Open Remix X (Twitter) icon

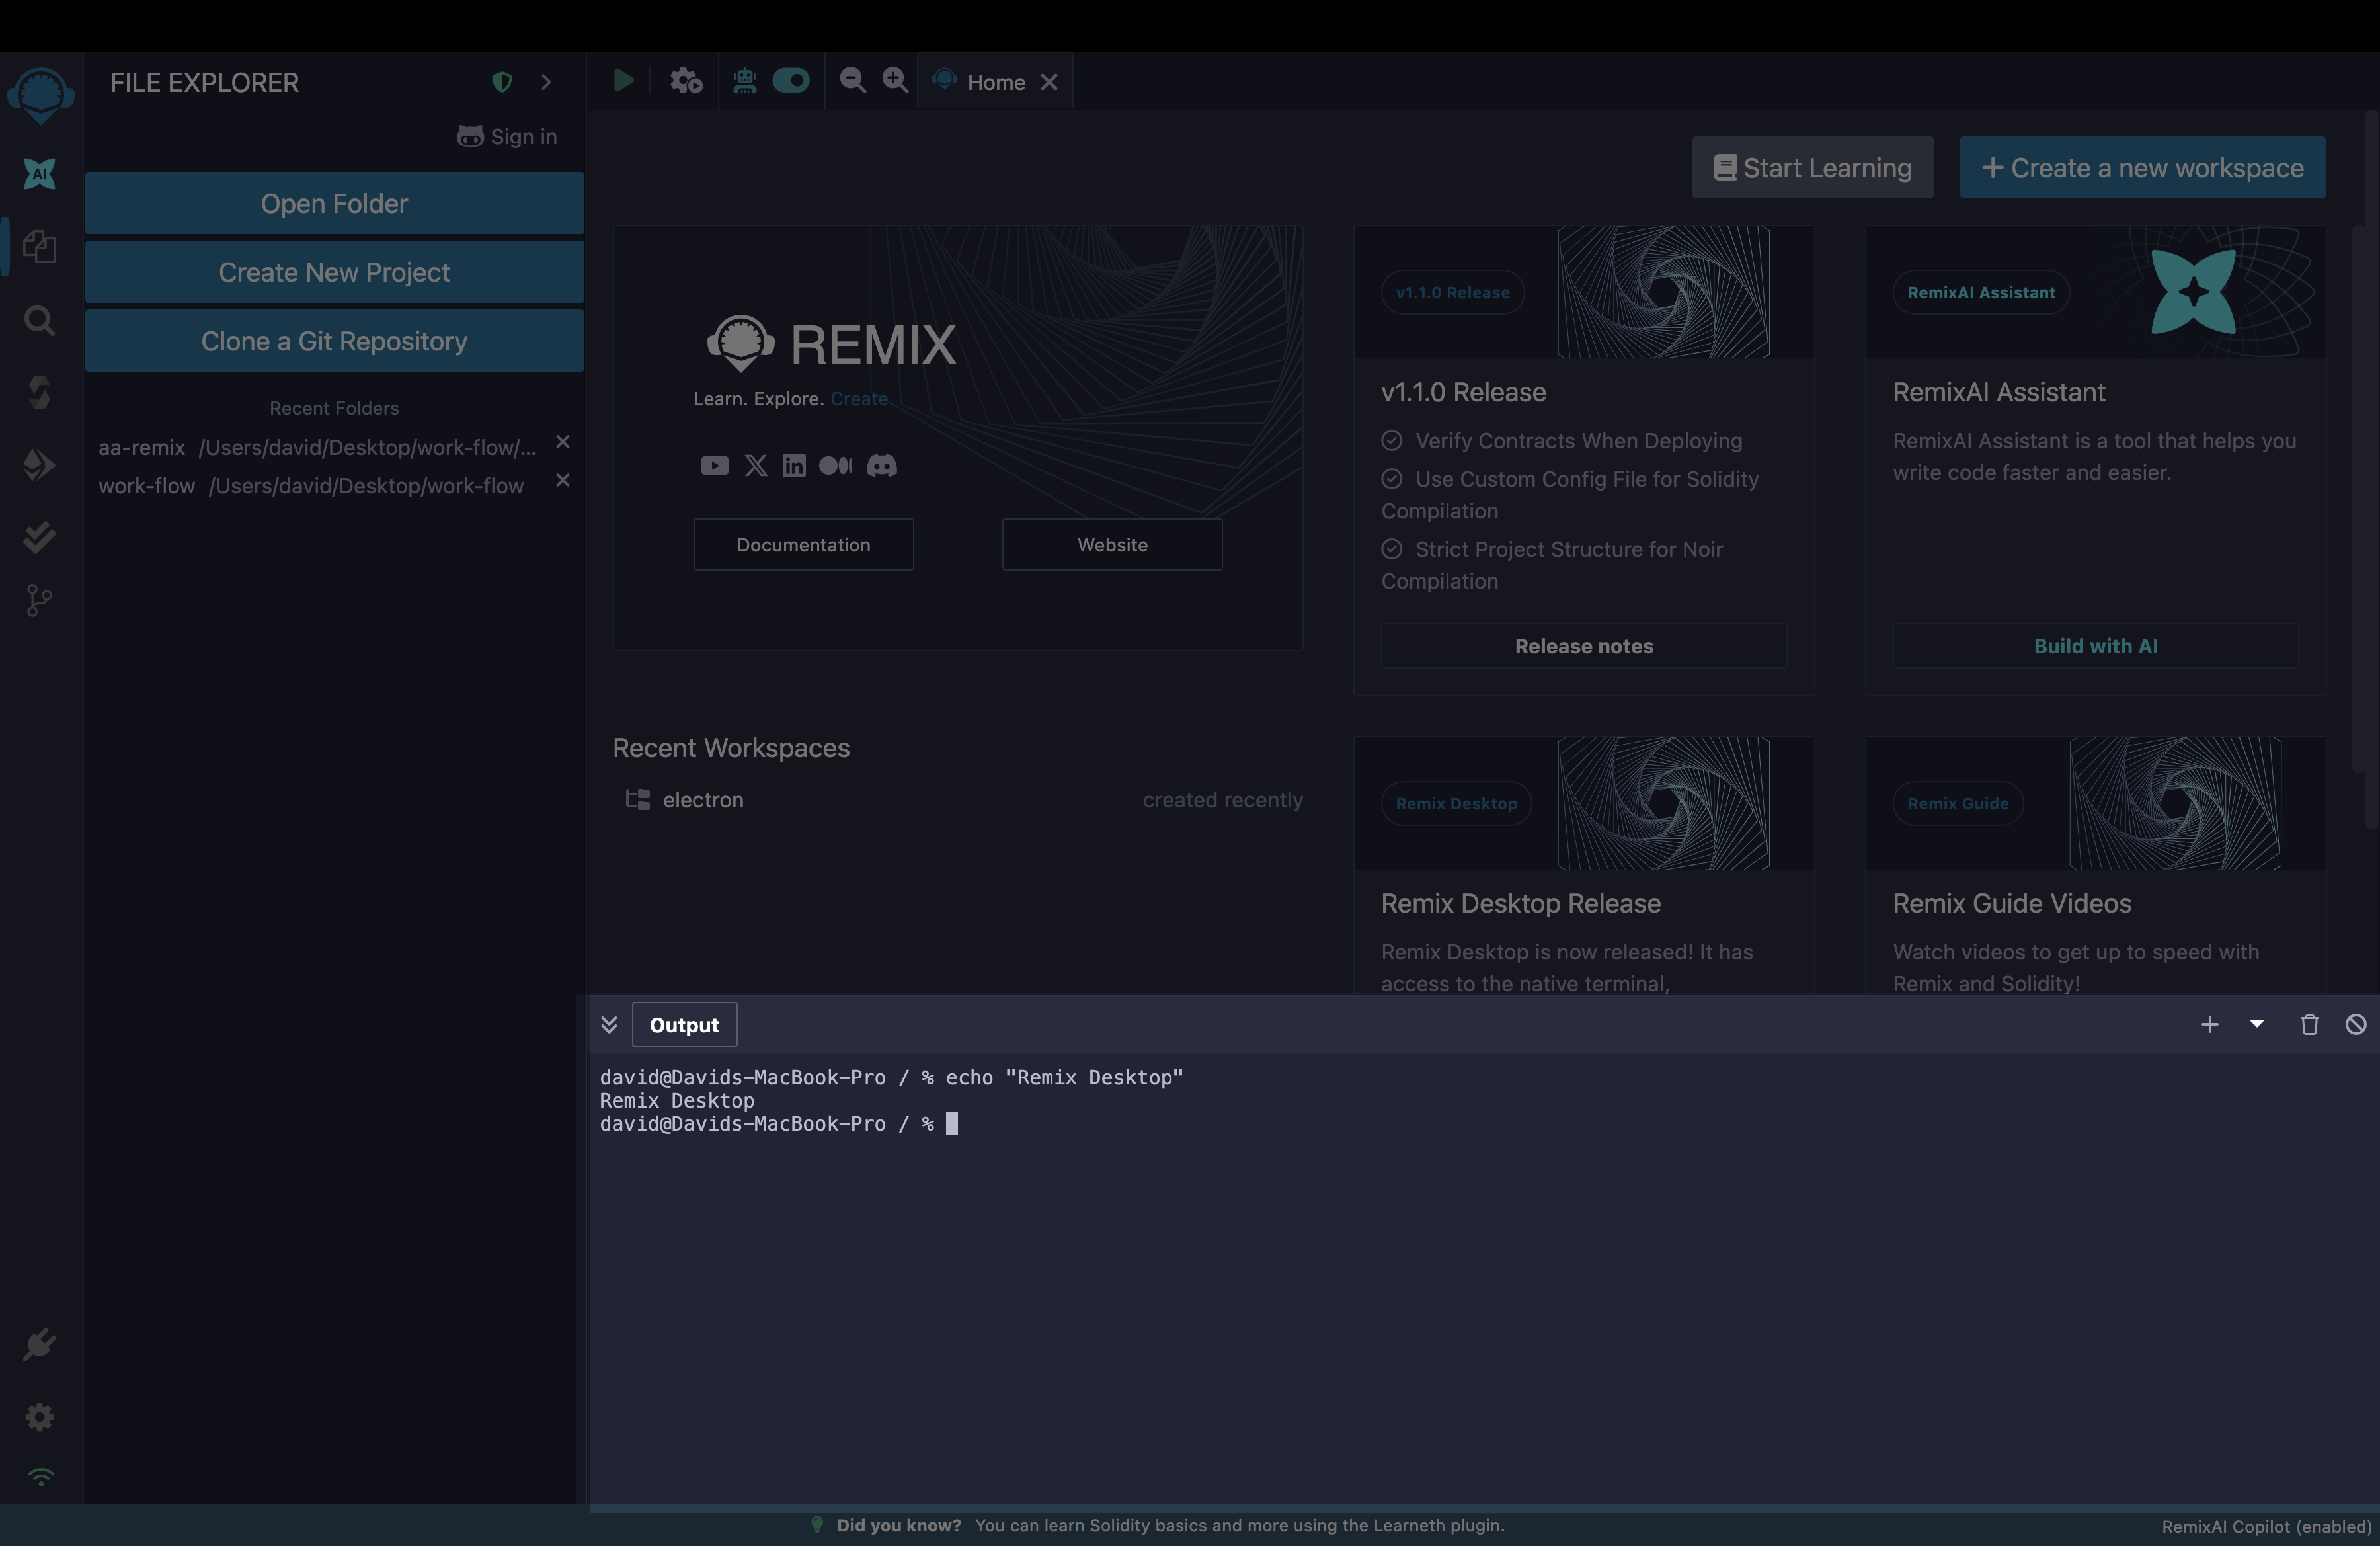(x=756, y=466)
